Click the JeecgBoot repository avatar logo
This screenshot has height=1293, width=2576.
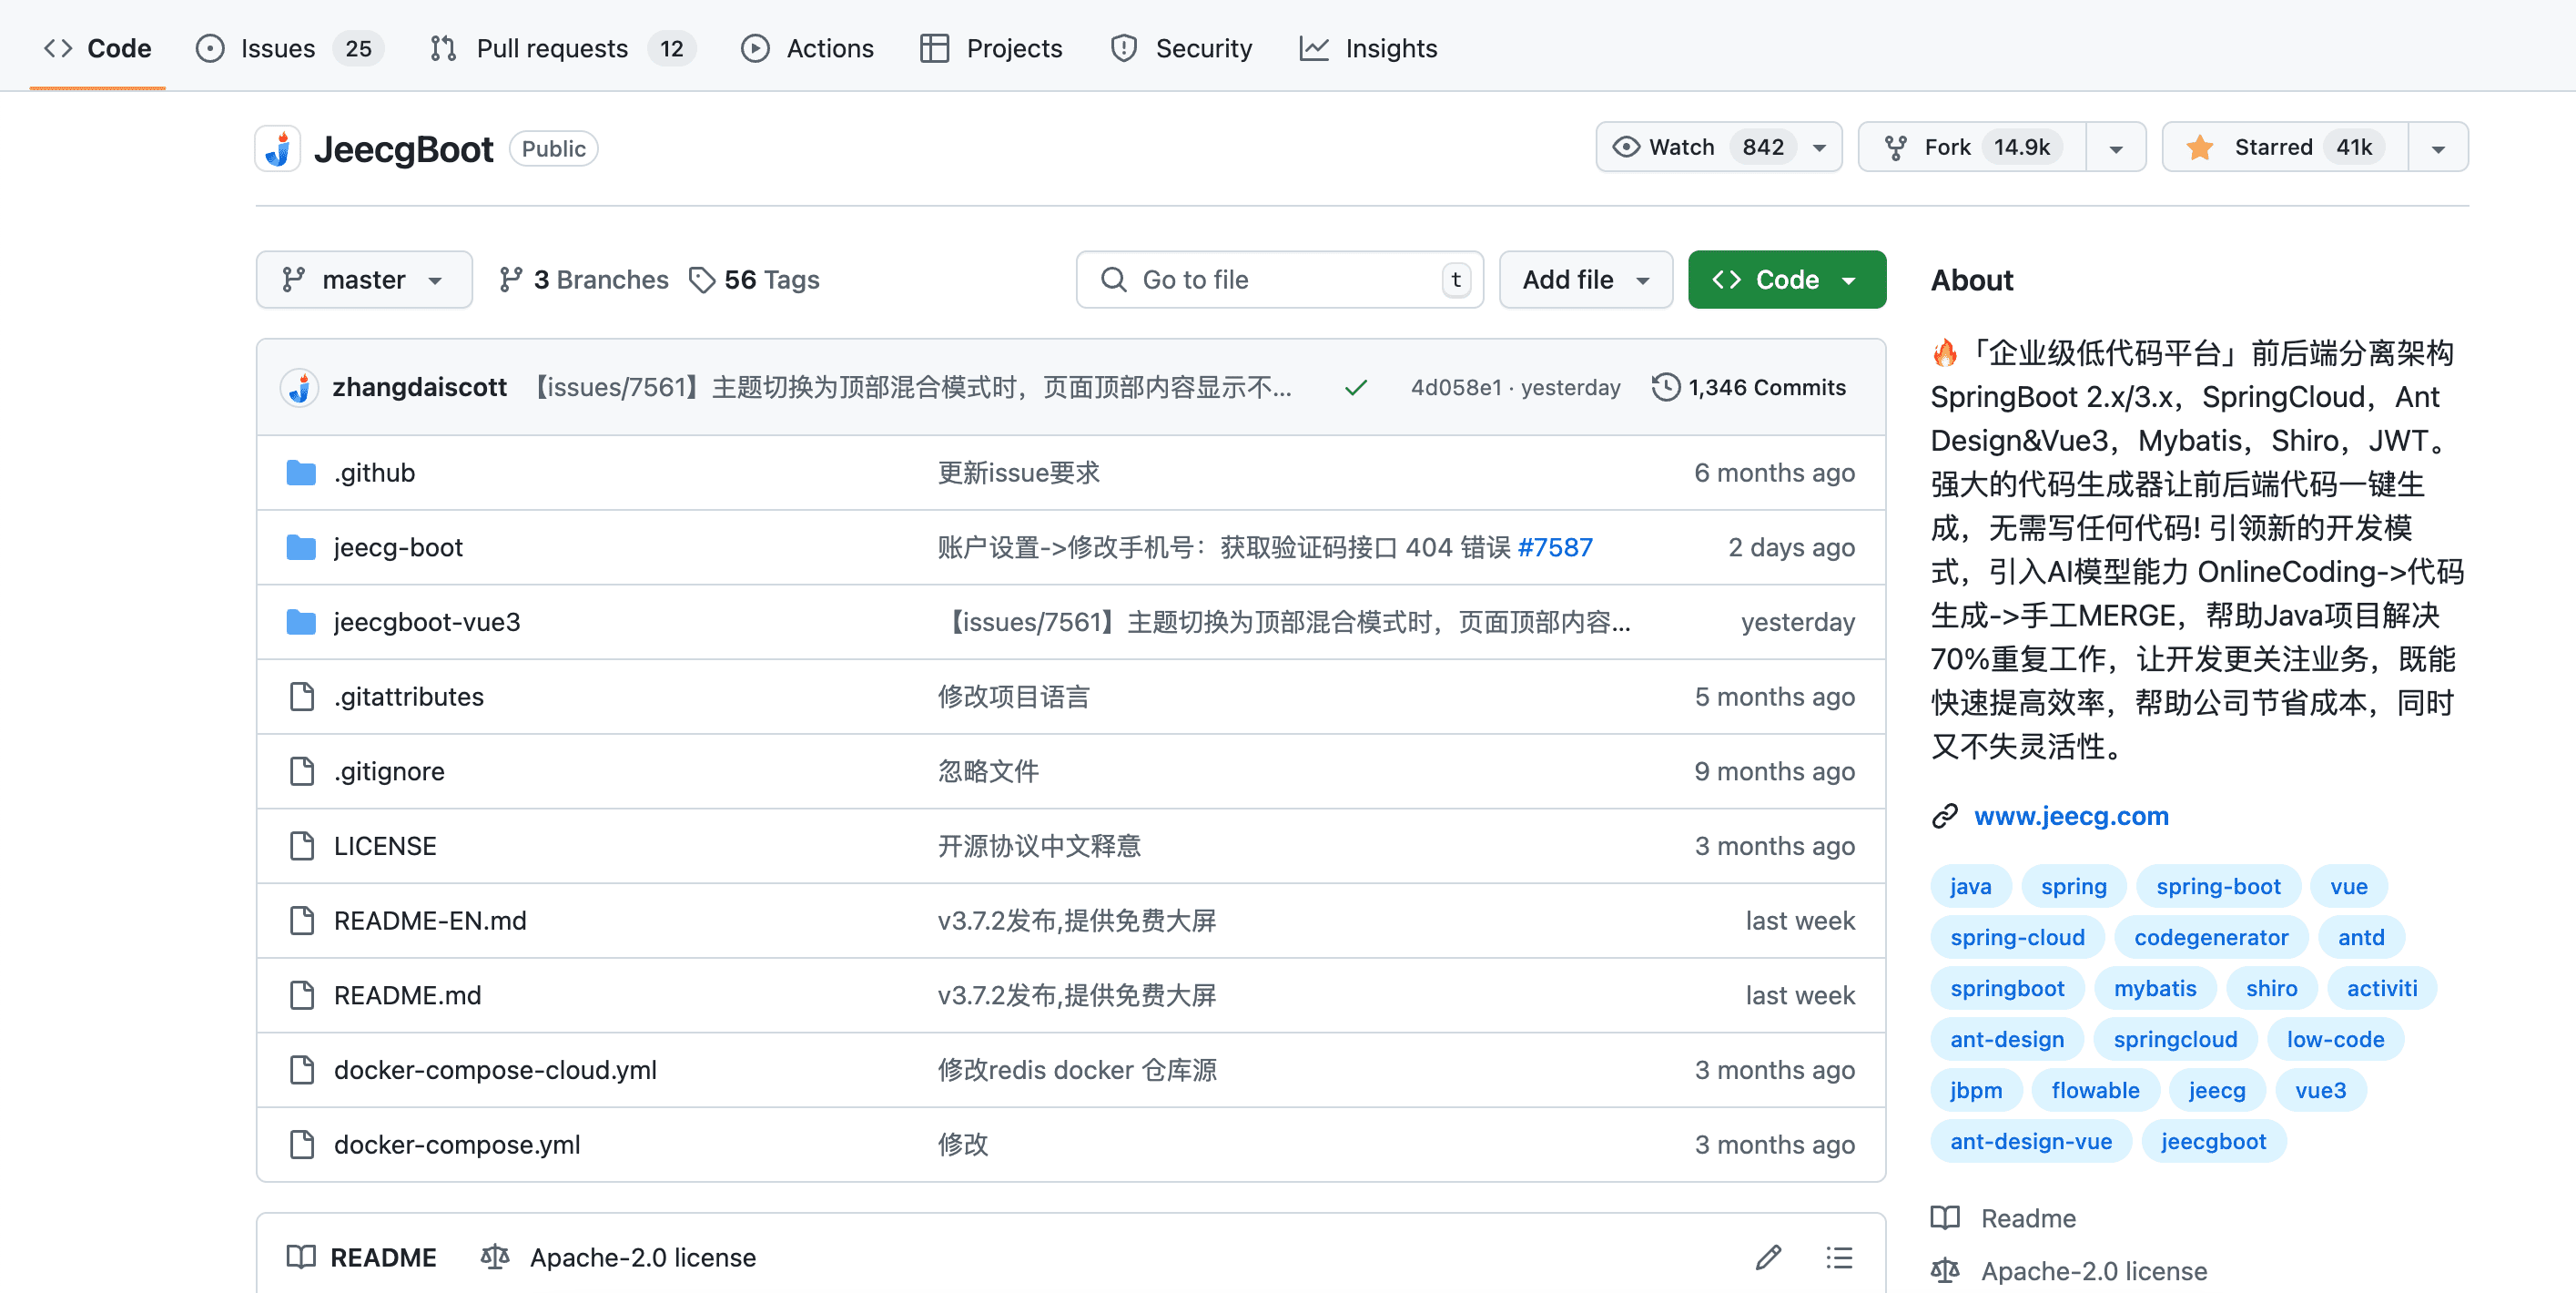tap(278, 149)
